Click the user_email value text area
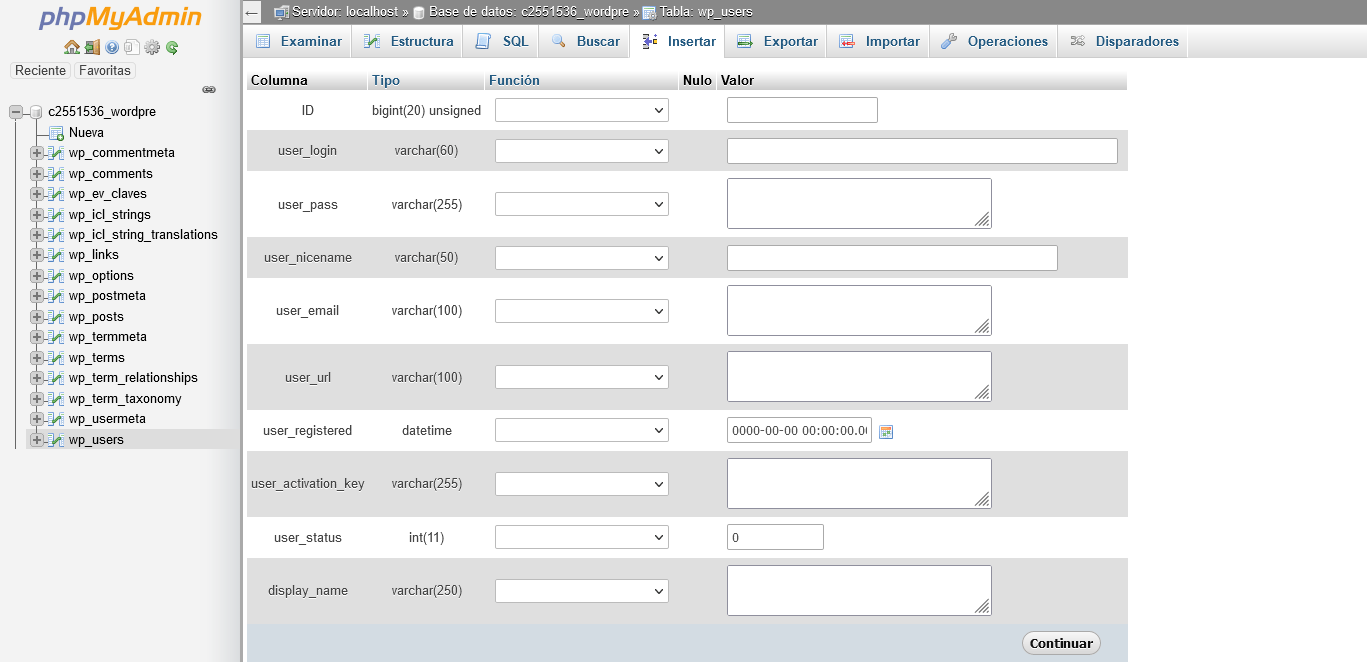This screenshot has height=662, width=1367. (858, 310)
